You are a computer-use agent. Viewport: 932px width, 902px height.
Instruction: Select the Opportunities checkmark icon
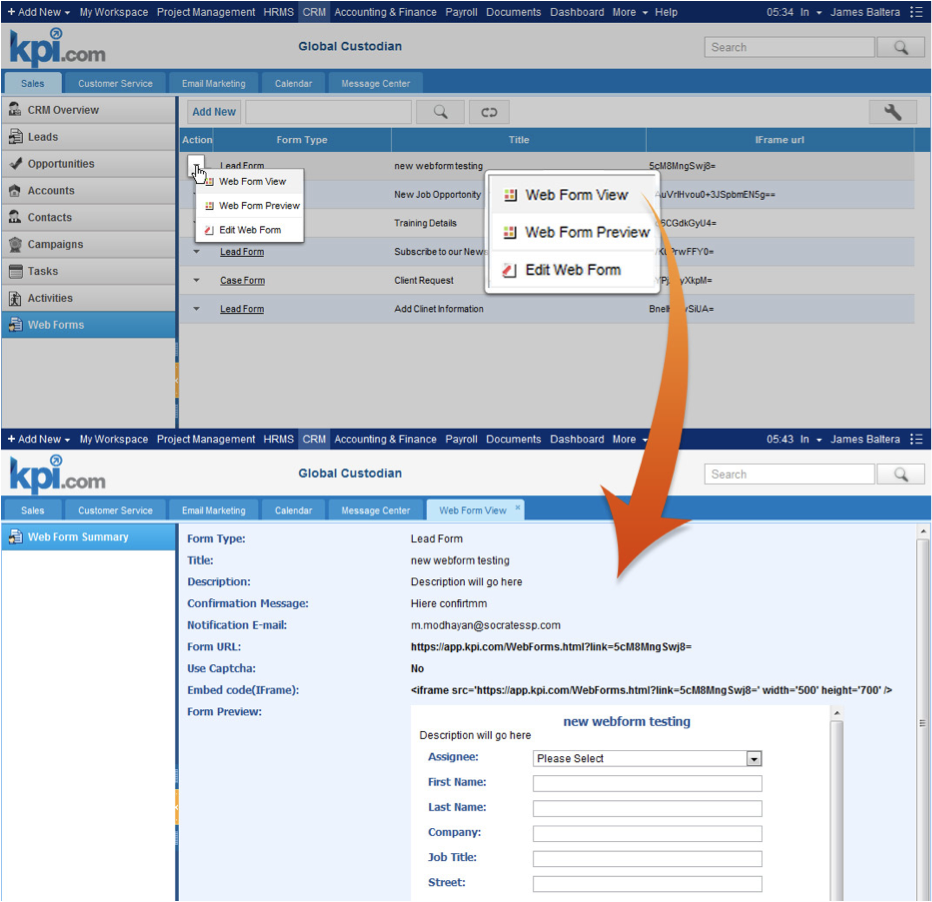tap(15, 163)
